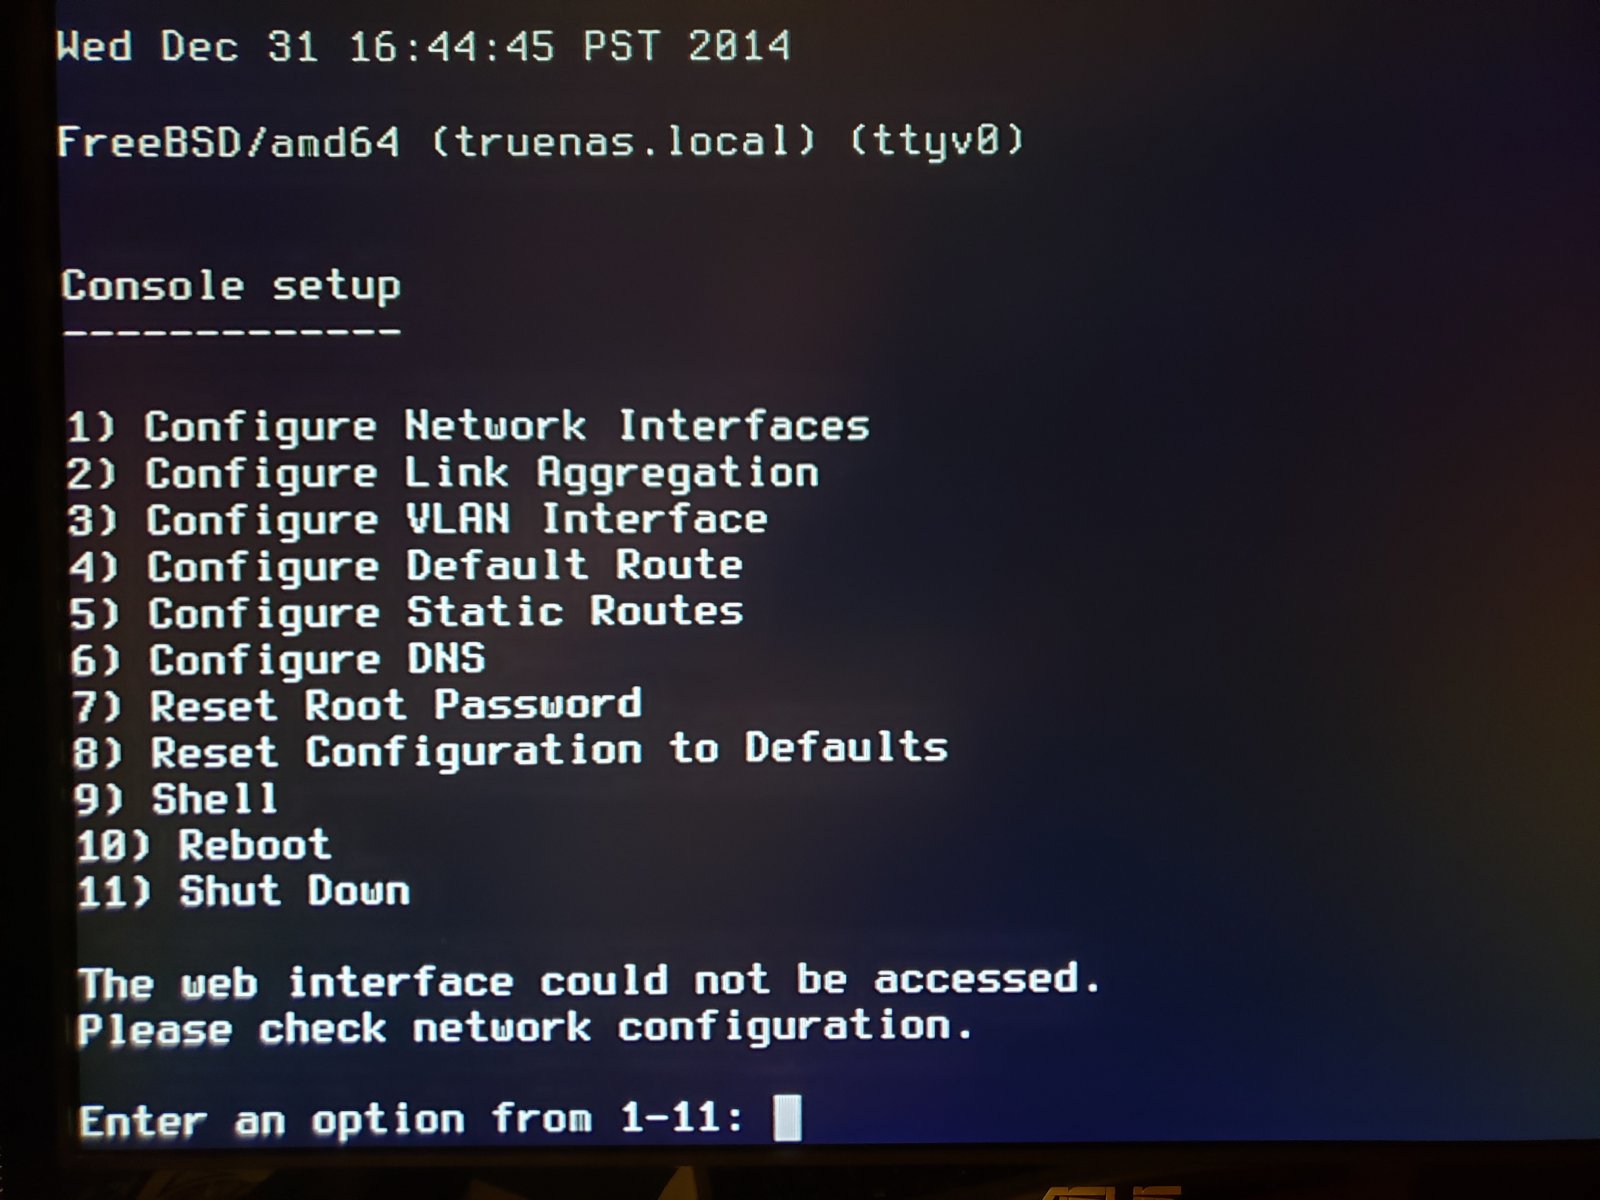Click the date and time line
The image size is (1600, 1200).
(x=424, y=46)
